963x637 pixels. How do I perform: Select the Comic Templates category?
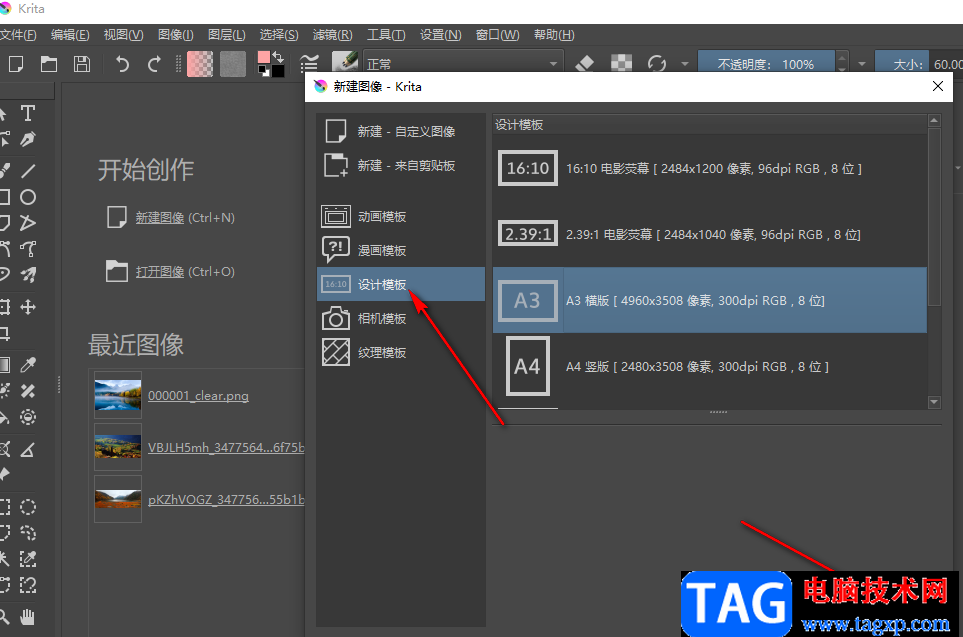coord(401,250)
